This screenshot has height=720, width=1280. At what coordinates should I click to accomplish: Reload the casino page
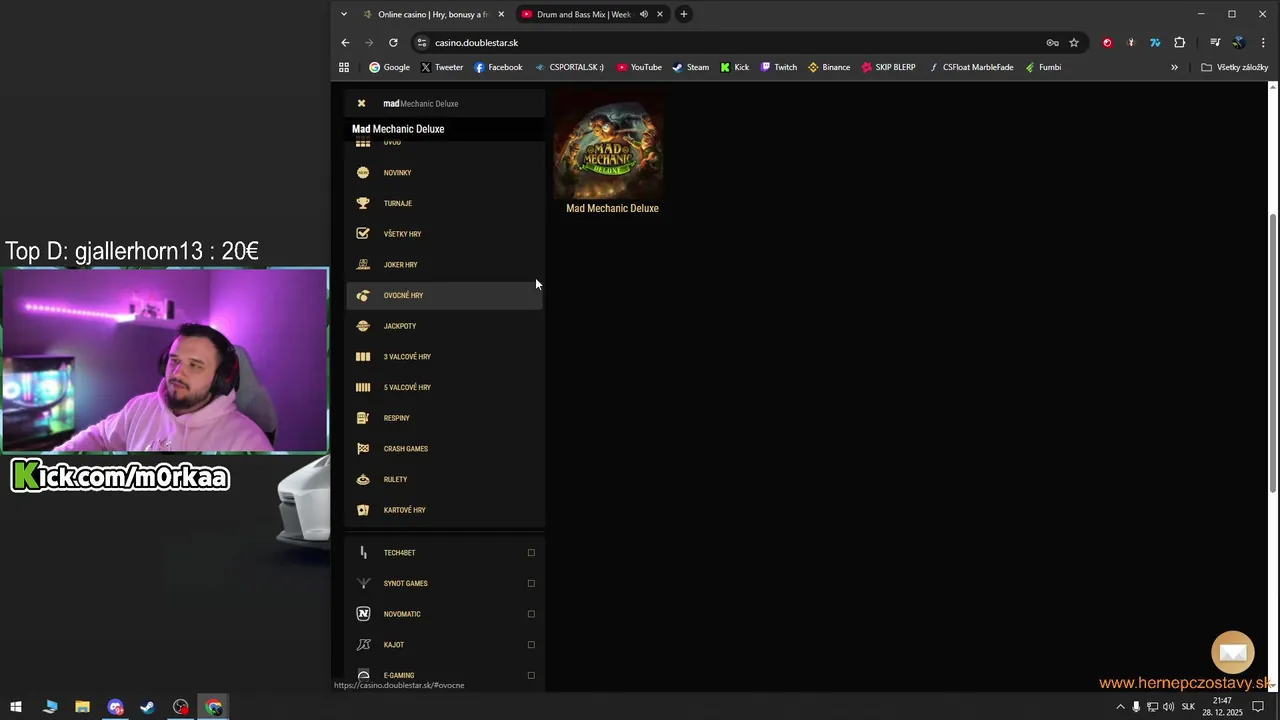pos(393,43)
